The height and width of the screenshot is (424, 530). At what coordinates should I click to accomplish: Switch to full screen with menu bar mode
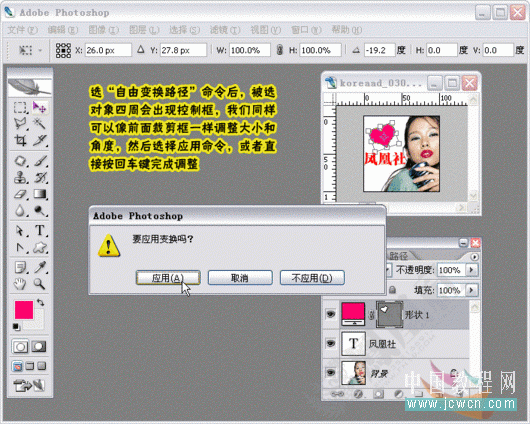click(x=30, y=366)
